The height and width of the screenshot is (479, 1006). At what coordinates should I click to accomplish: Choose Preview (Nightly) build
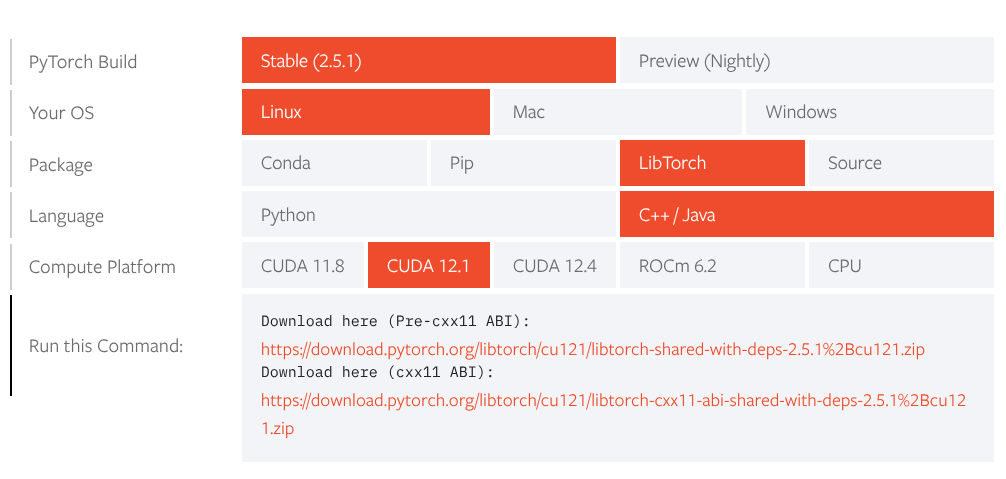807,60
